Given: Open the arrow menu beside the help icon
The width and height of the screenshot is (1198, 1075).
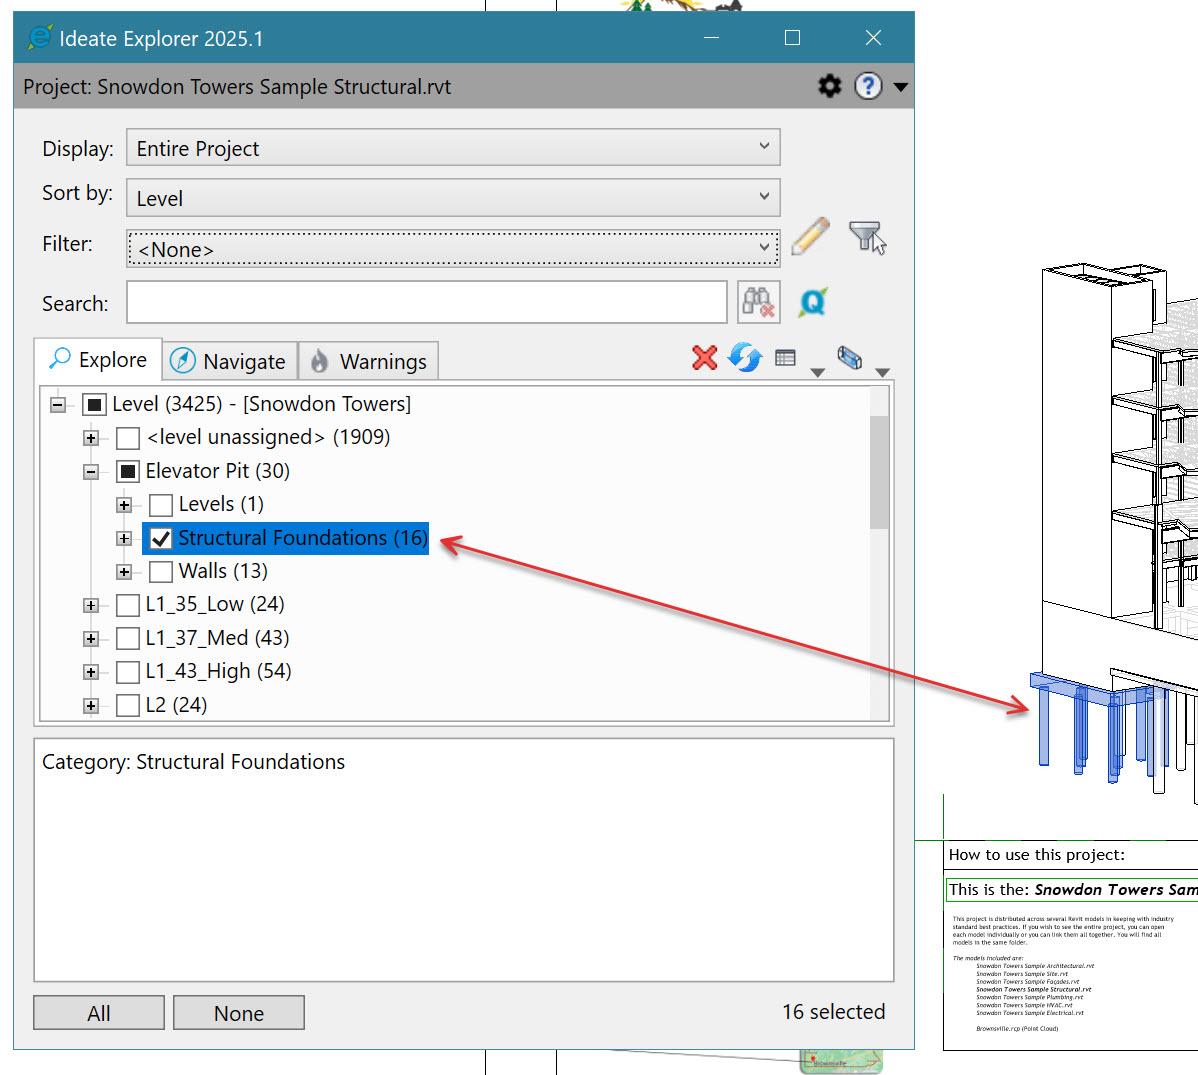Looking at the screenshot, I should click(x=901, y=87).
